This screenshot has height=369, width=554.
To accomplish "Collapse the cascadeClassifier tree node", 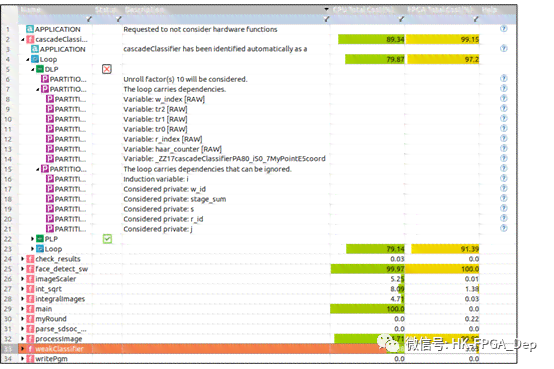I will point(23,39).
